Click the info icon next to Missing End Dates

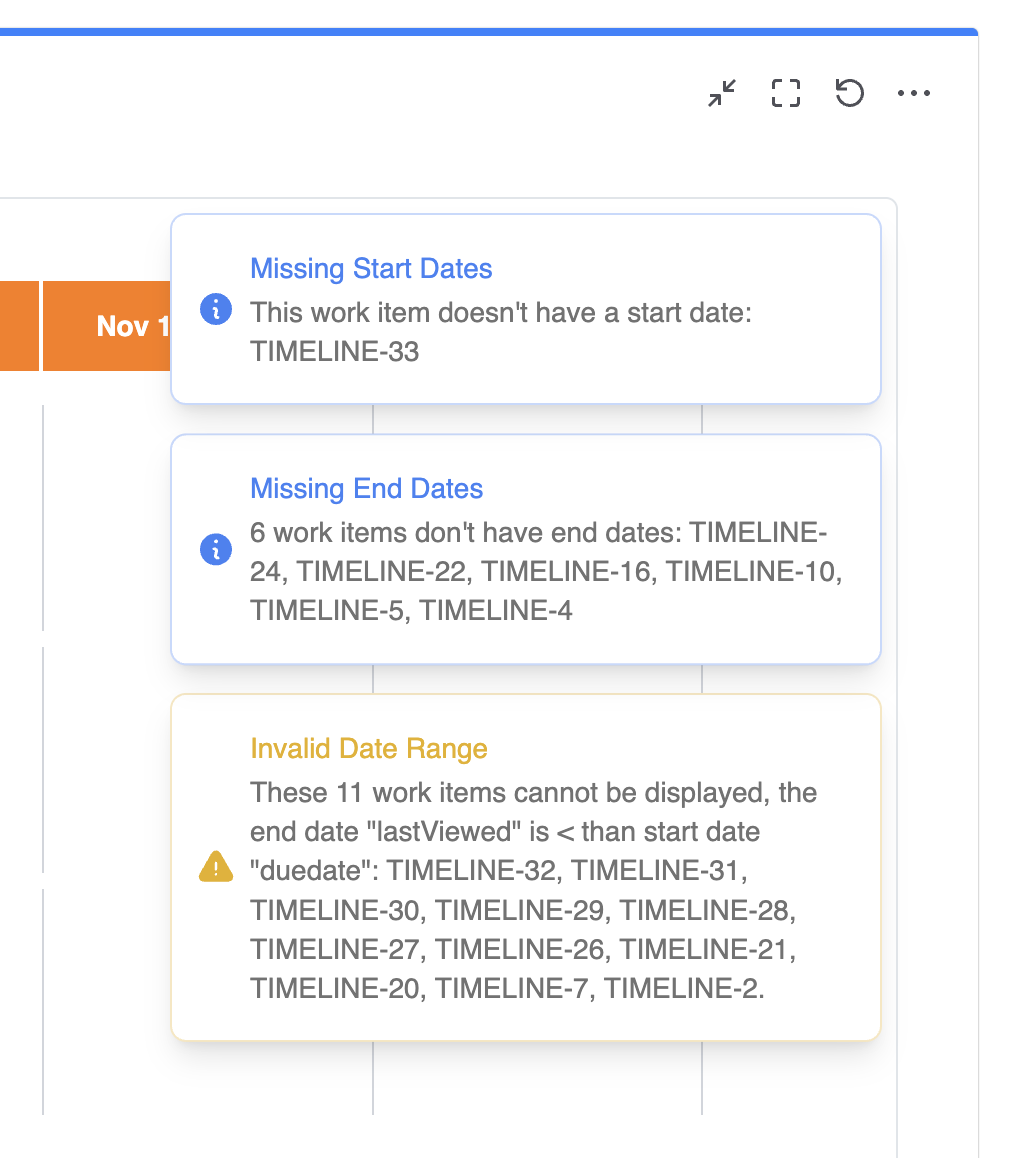216,549
